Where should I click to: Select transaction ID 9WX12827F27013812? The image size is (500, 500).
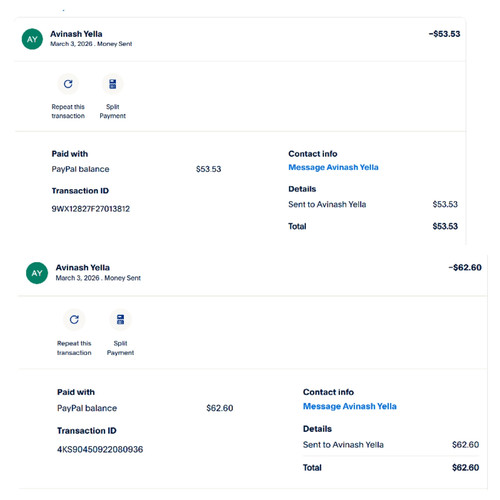[91, 209]
